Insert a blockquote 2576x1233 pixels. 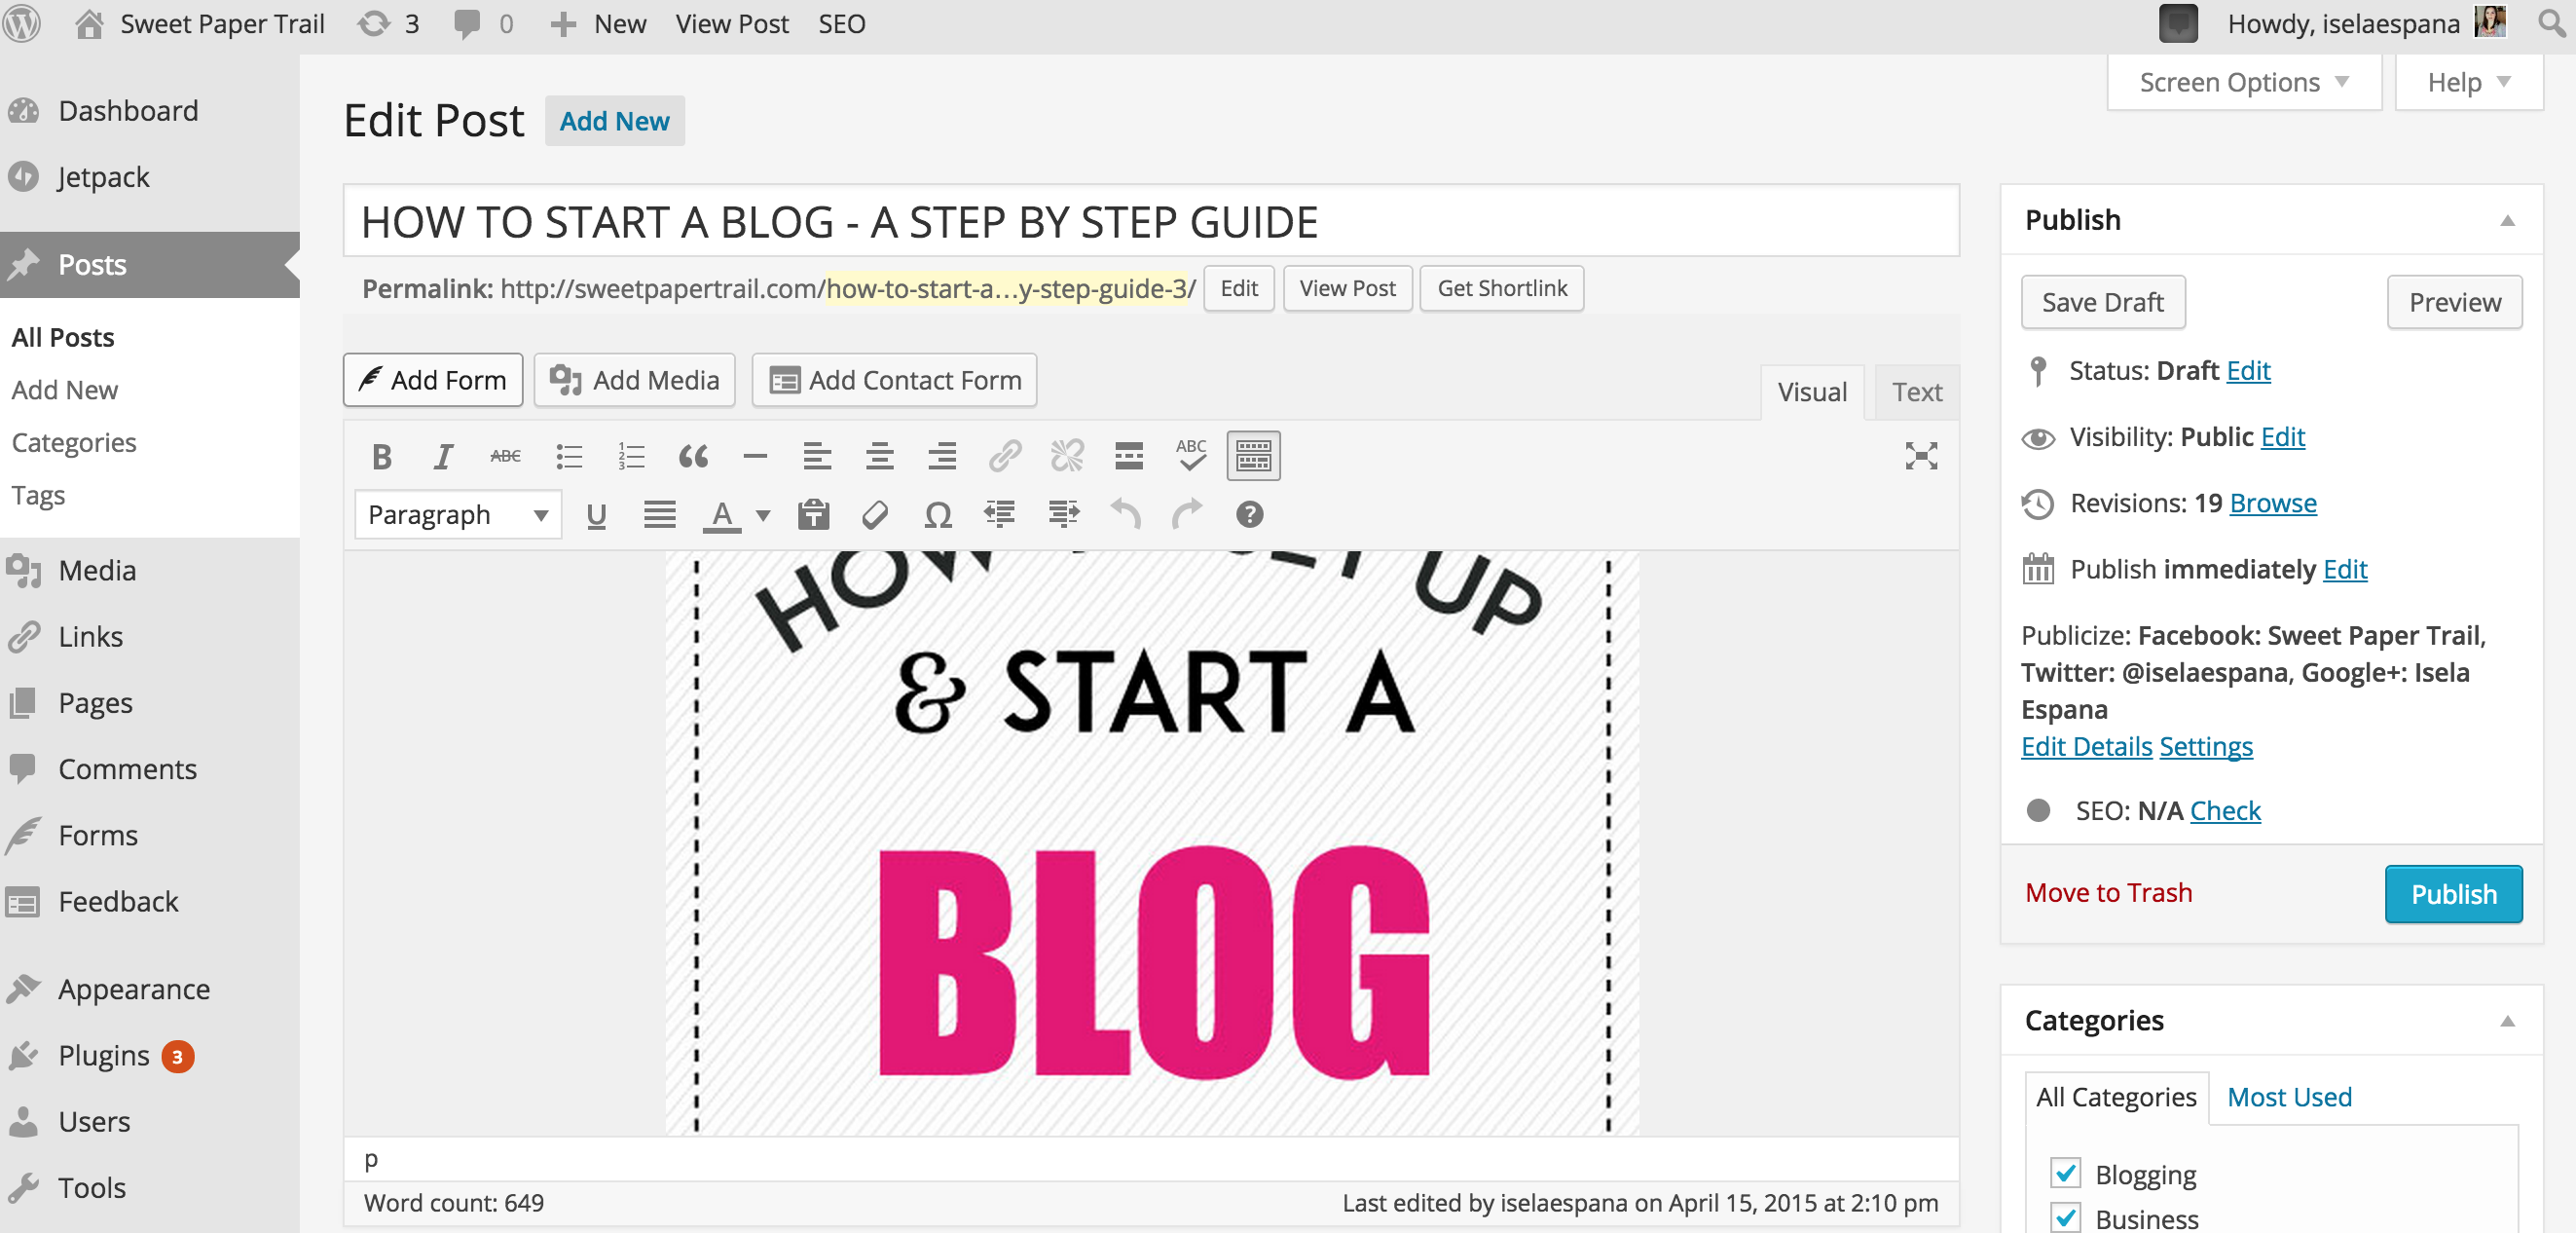(x=693, y=457)
